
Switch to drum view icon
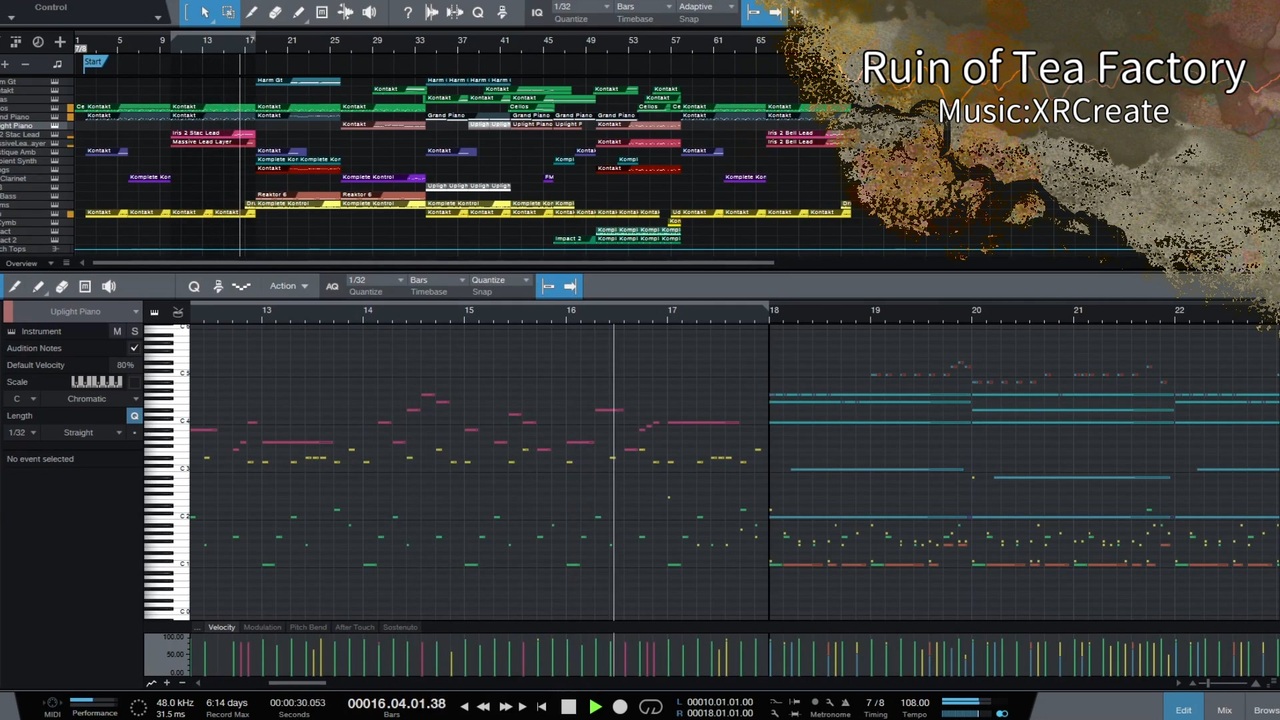pyautogui.click(x=177, y=312)
